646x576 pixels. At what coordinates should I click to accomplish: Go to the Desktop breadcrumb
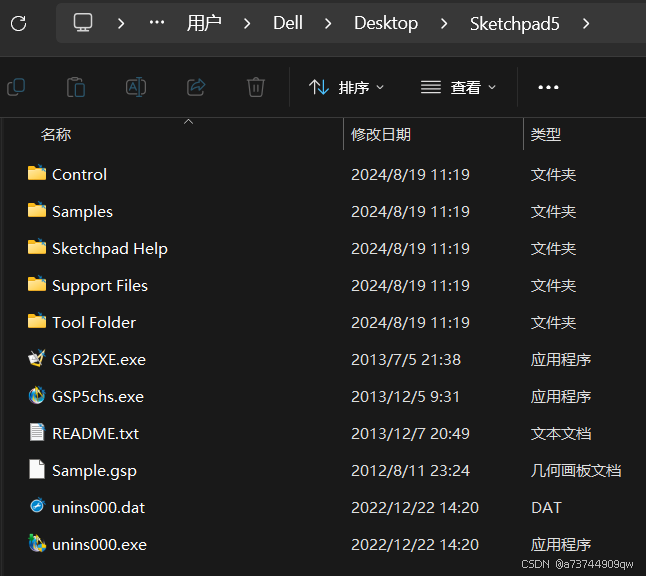[386, 23]
